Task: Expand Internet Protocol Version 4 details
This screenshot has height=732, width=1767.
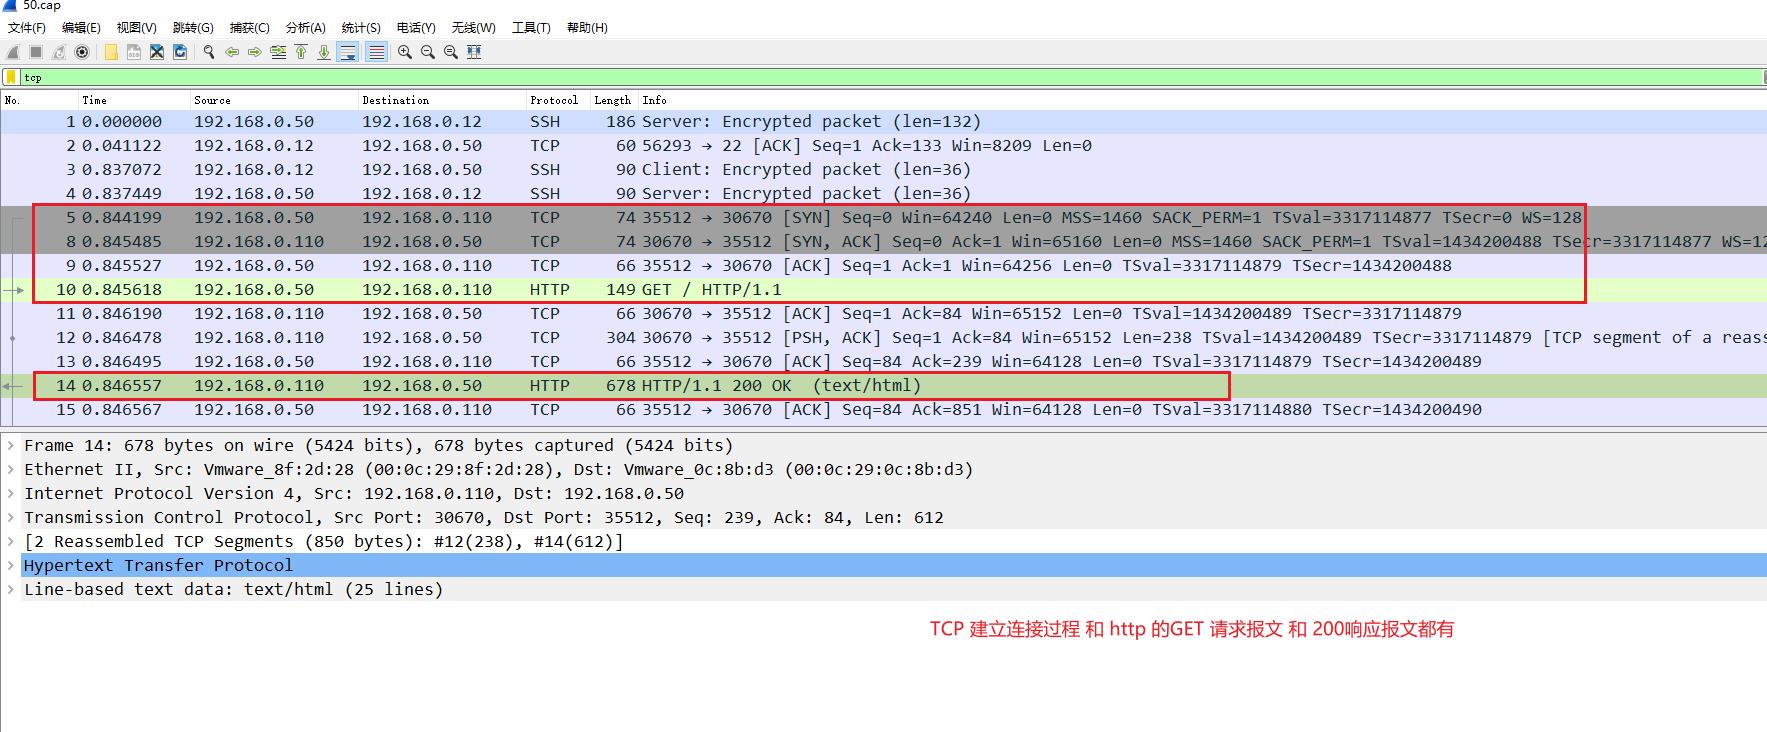Action: pyautogui.click(x=11, y=493)
